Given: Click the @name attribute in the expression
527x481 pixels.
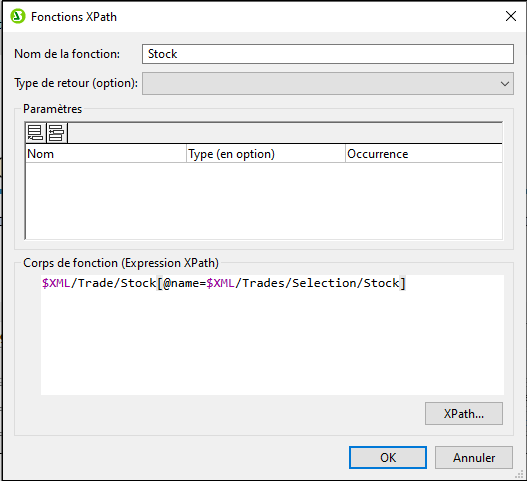Looking at the screenshot, I should (181, 283).
